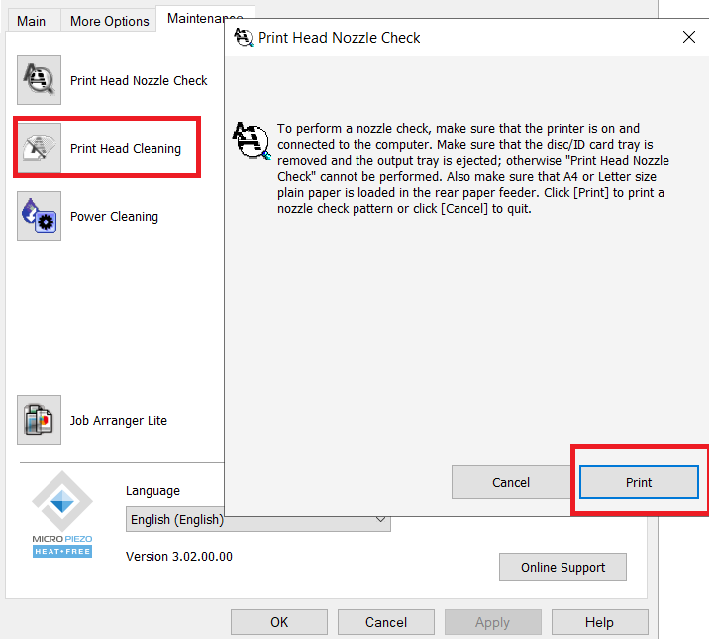The width and height of the screenshot is (710, 639).
Task: Open the More Options tab
Action: tap(109, 21)
